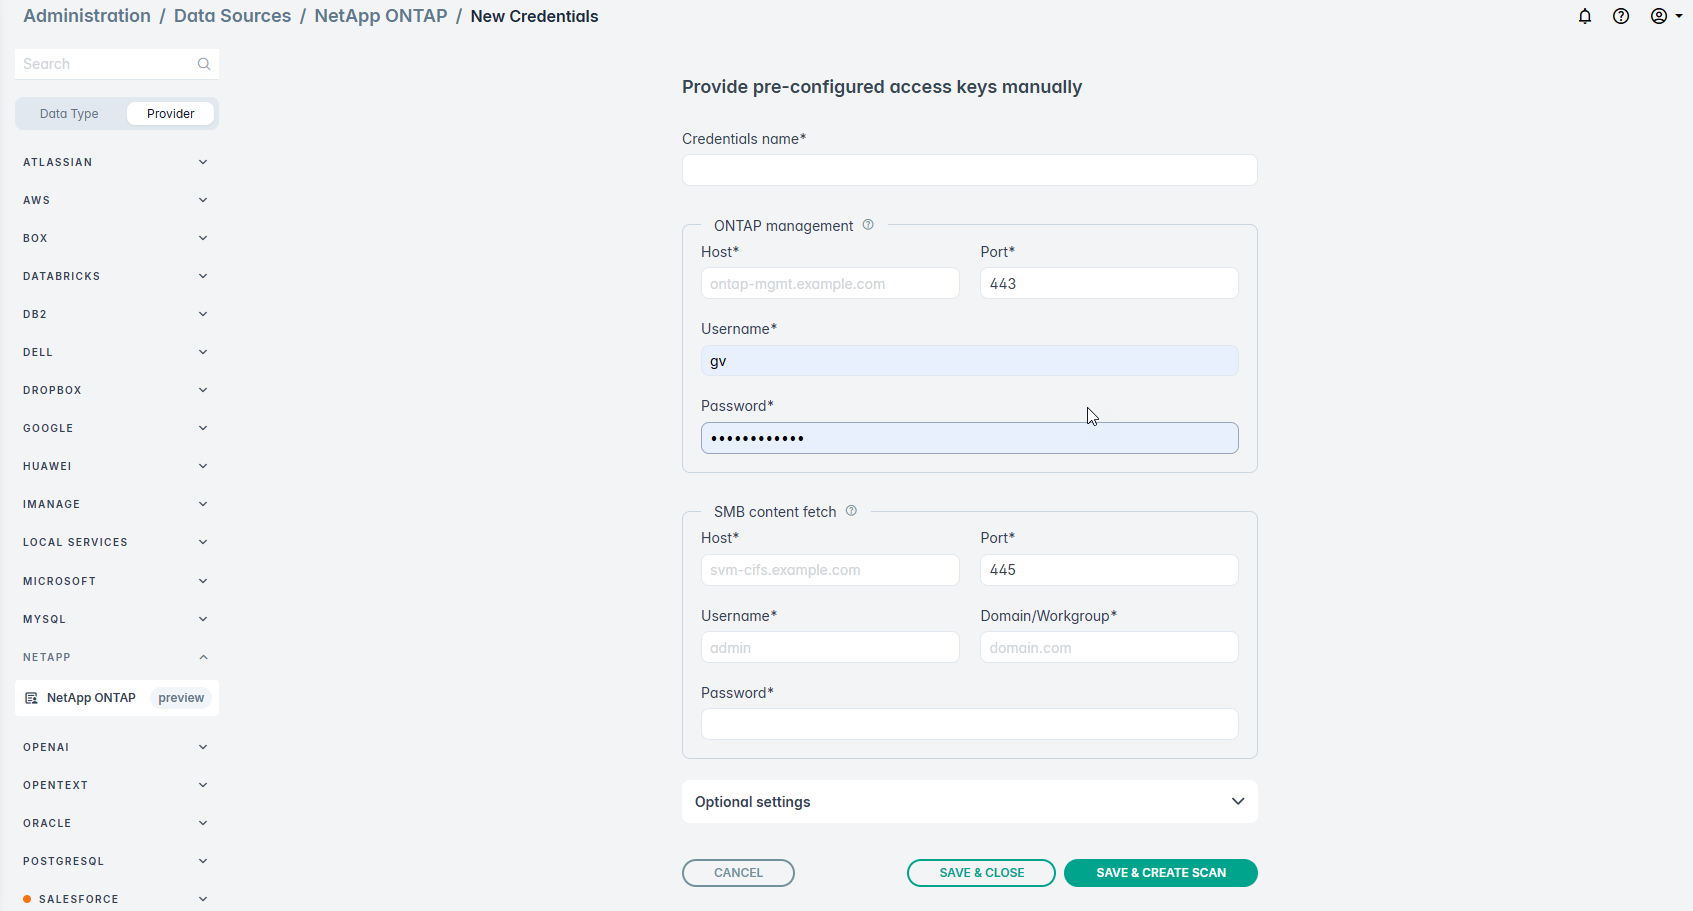Expand the Atlassian provider group

[117, 162]
